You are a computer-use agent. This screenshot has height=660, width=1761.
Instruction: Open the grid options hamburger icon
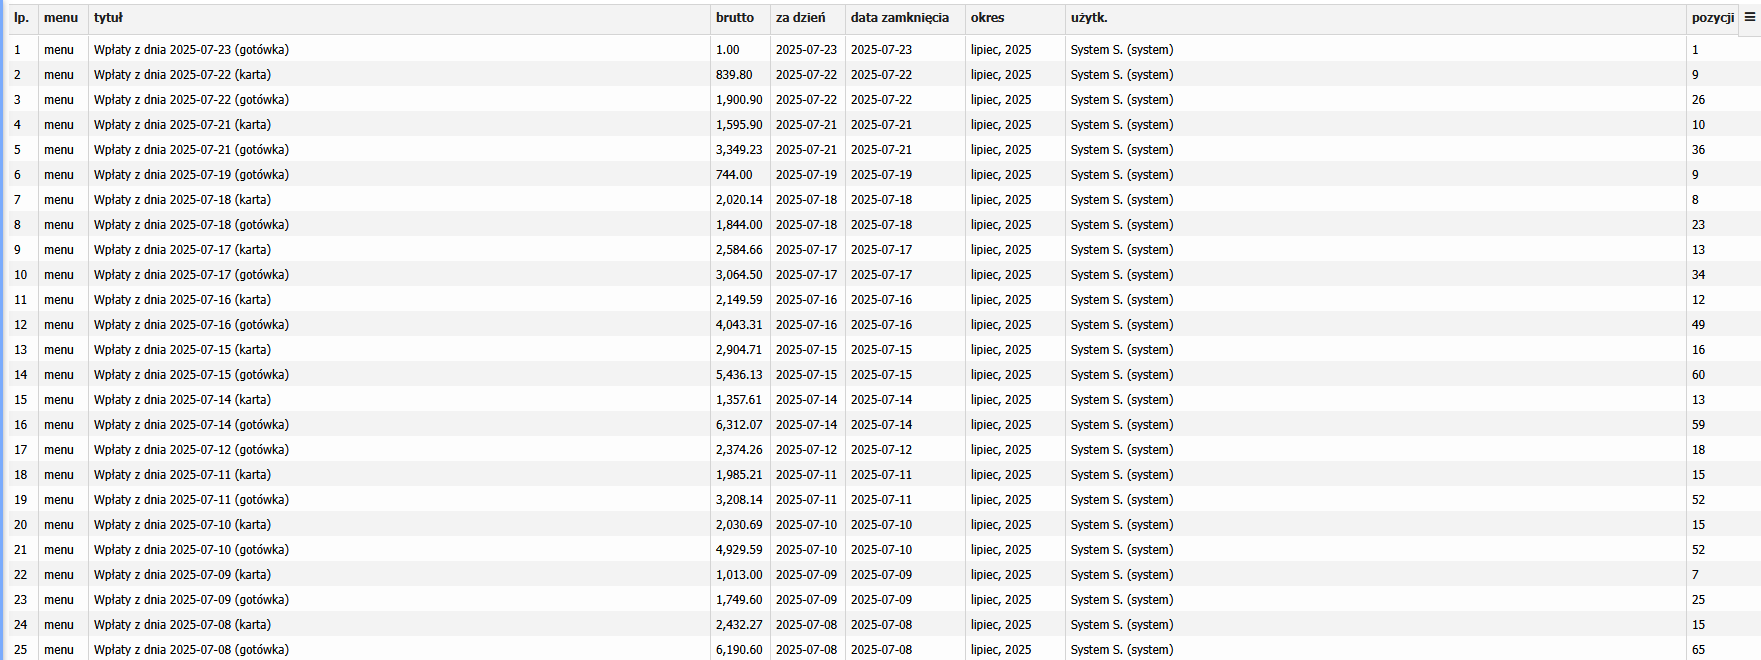[x=1749, y=17]
